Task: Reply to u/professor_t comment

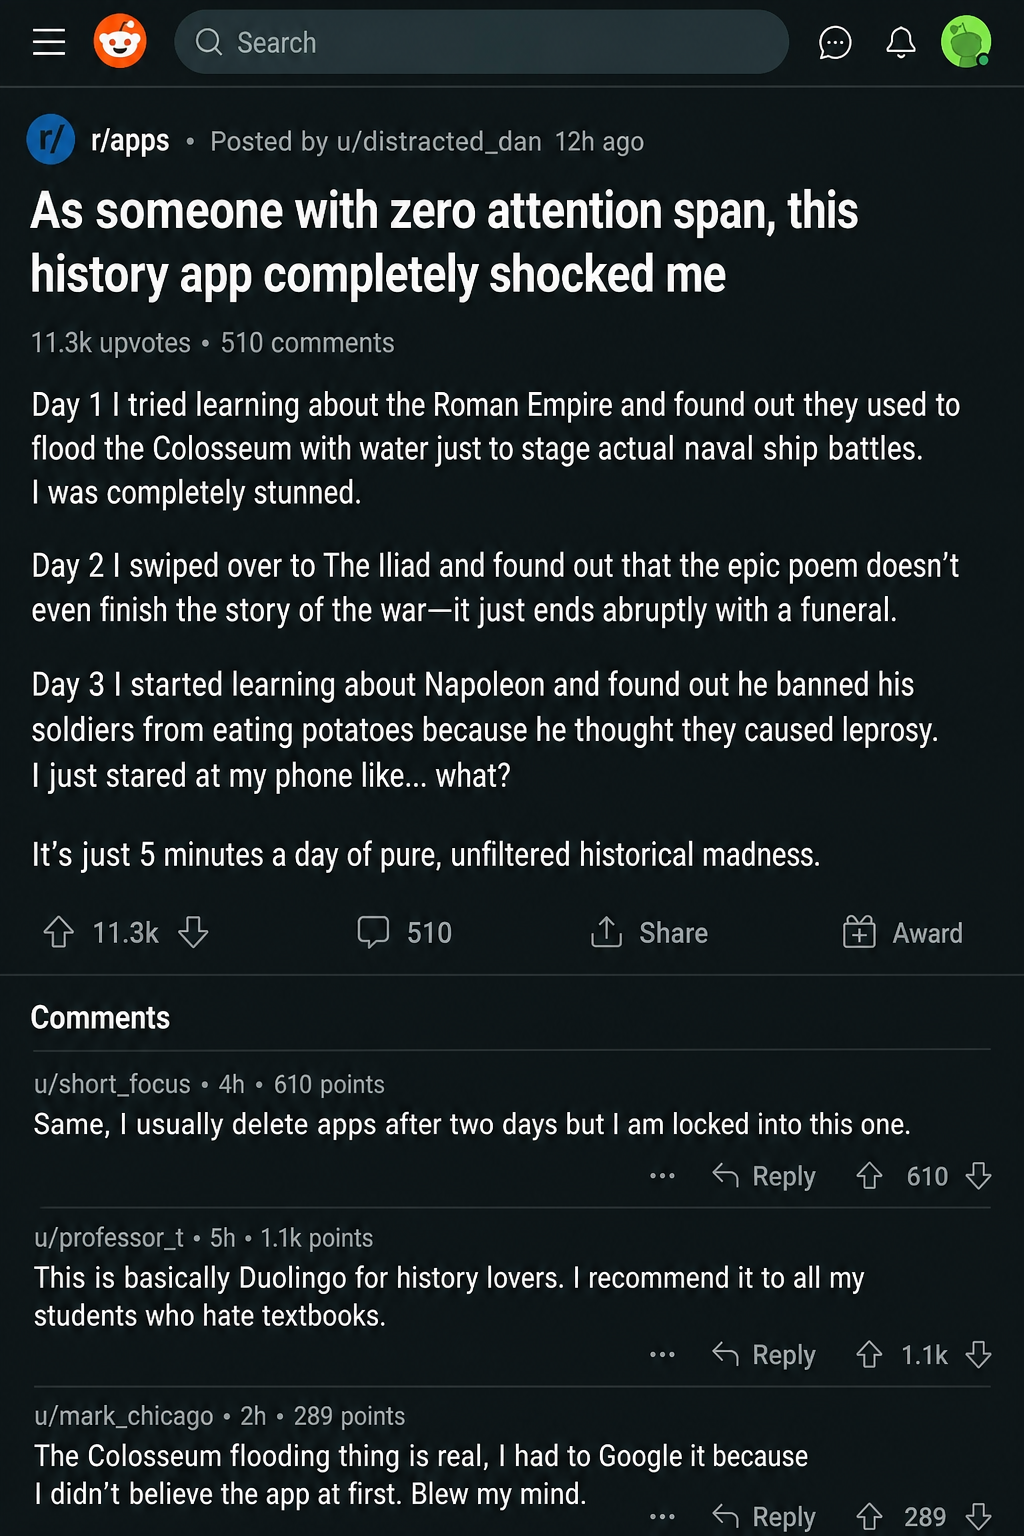Action: (x=764, y=1355)
